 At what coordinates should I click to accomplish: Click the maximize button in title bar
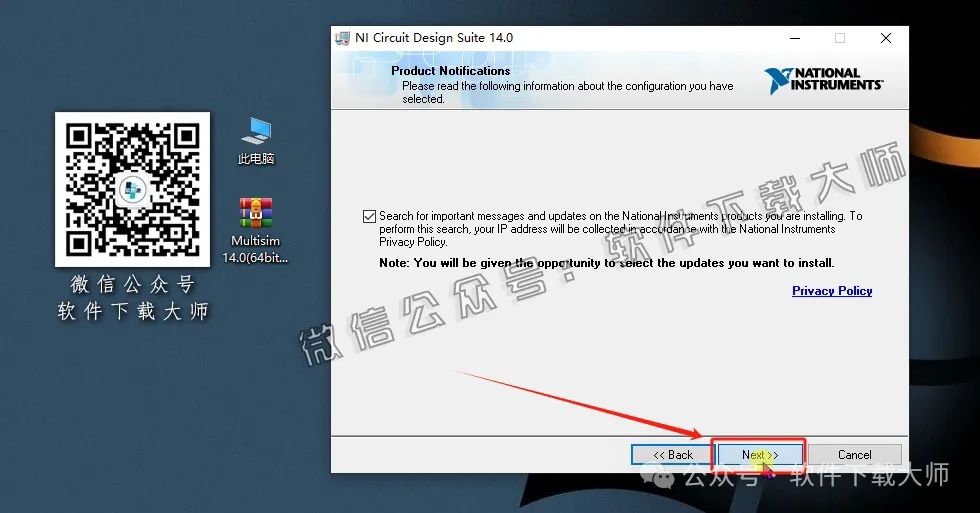point(839,38)
